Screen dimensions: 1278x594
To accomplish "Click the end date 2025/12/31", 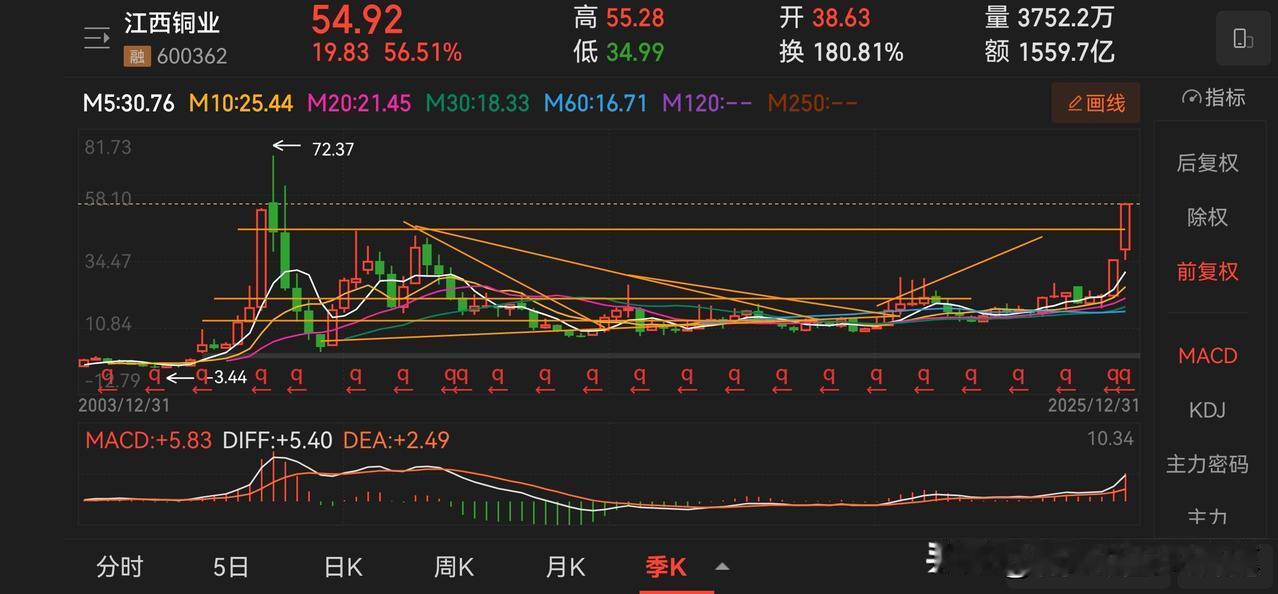I will click(1093, 406).
